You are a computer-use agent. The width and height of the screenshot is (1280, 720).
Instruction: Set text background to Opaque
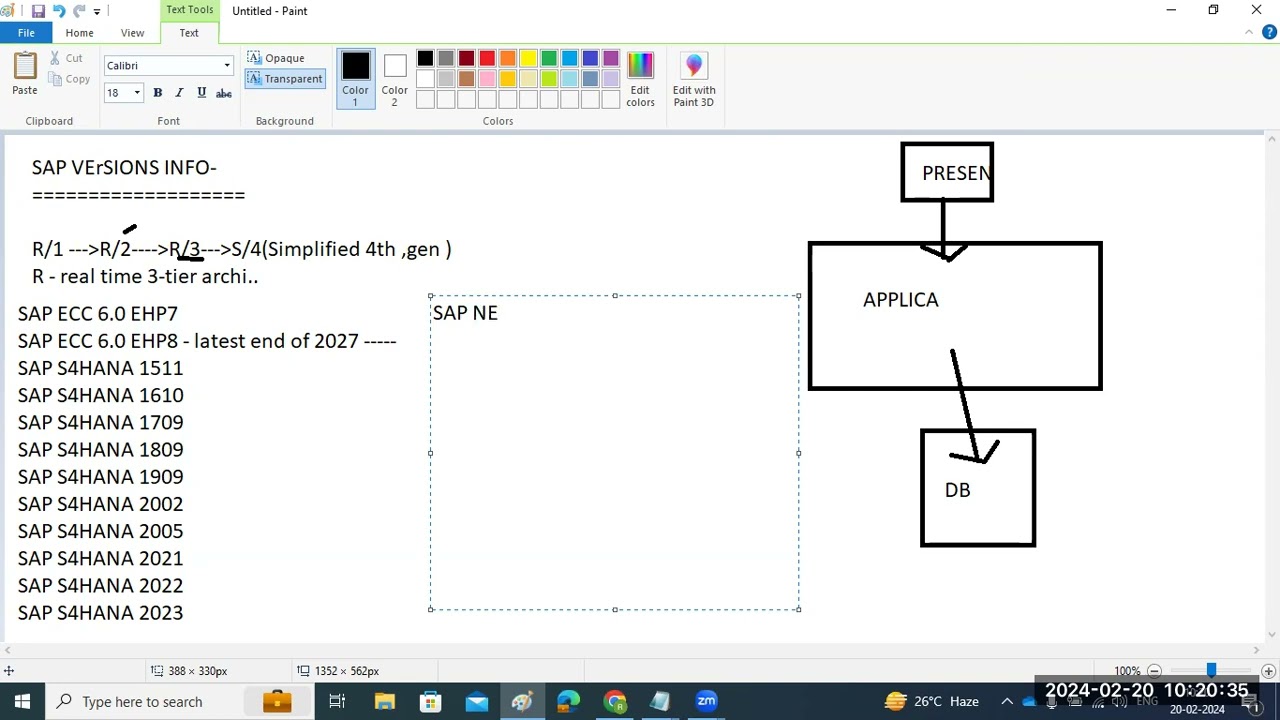pos(276,58)
